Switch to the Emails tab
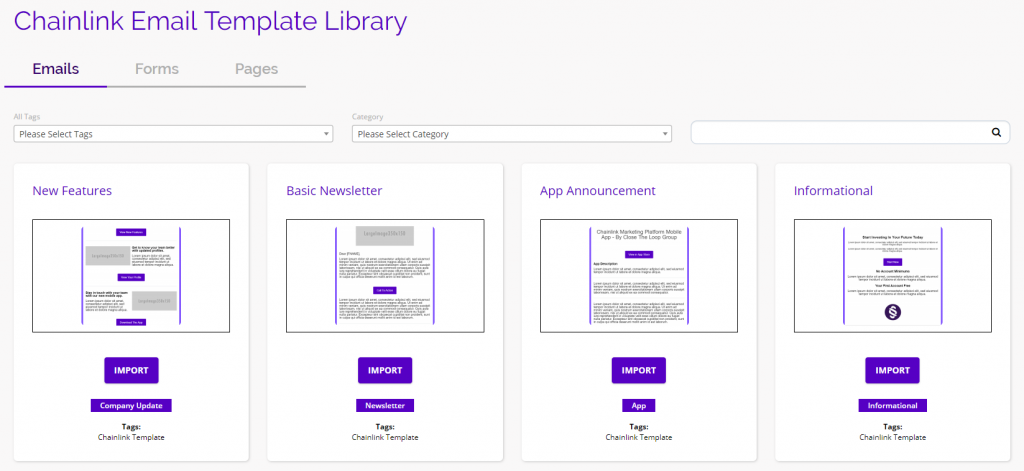 click(56, 69)
